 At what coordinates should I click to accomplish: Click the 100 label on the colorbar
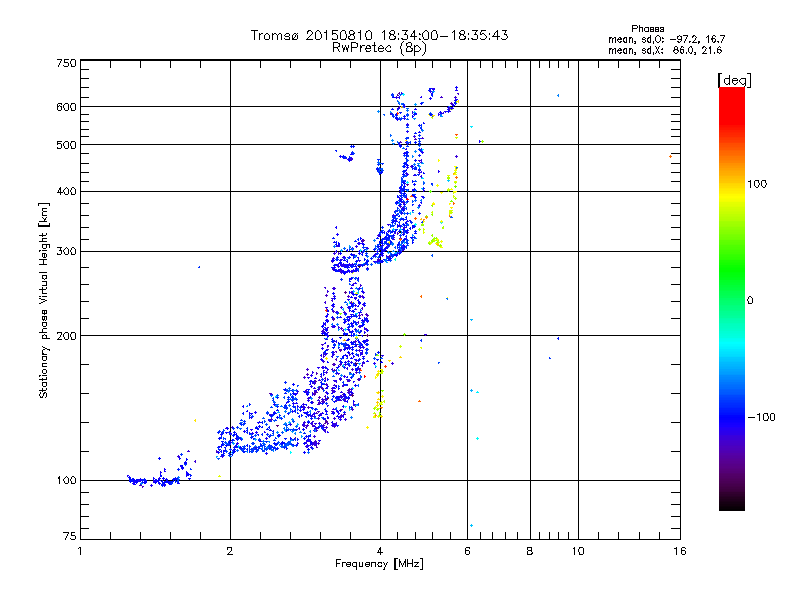[757, 184]
